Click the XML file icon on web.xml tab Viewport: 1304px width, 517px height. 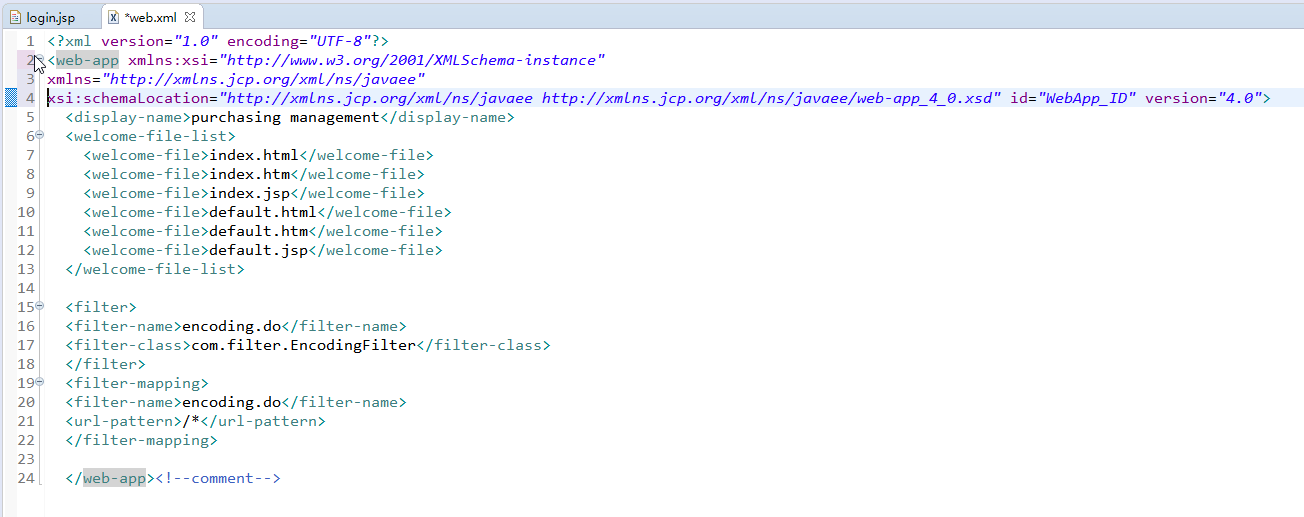[114, 18]
